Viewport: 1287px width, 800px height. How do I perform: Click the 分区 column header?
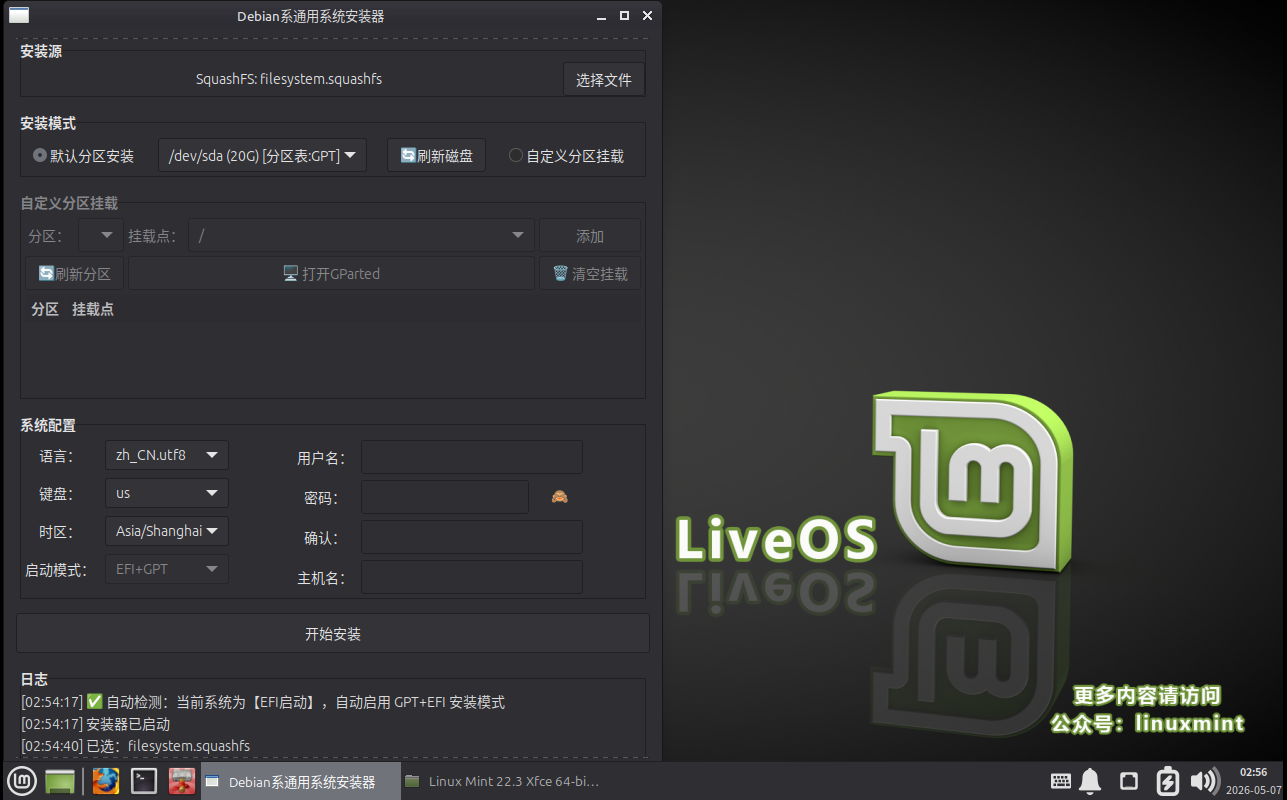[x=45, y=309]
